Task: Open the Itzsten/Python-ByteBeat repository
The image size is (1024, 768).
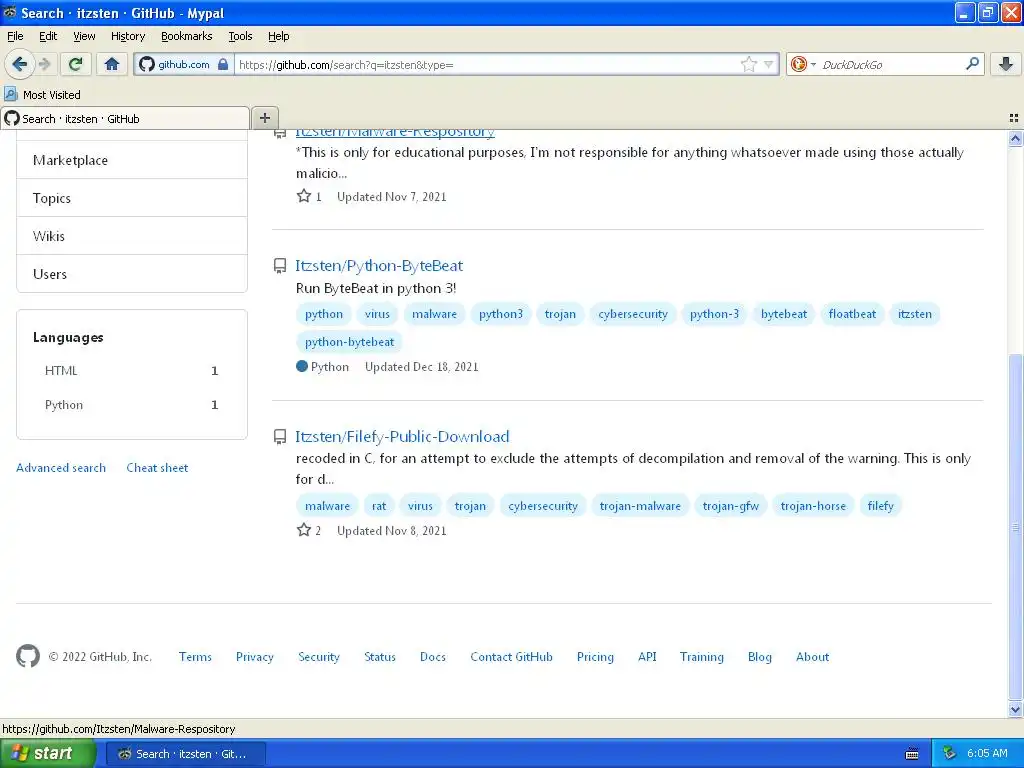Action: 379,266
